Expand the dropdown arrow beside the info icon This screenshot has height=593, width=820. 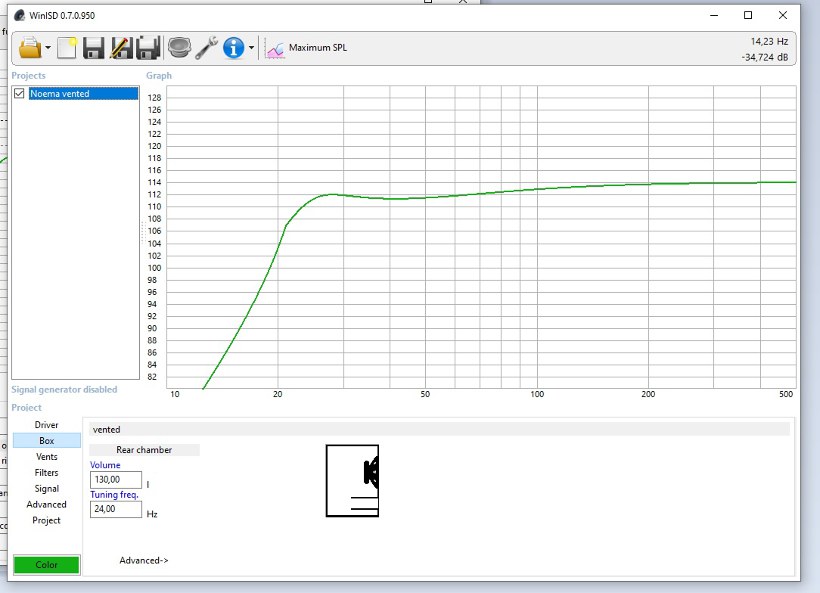[252, 48]
